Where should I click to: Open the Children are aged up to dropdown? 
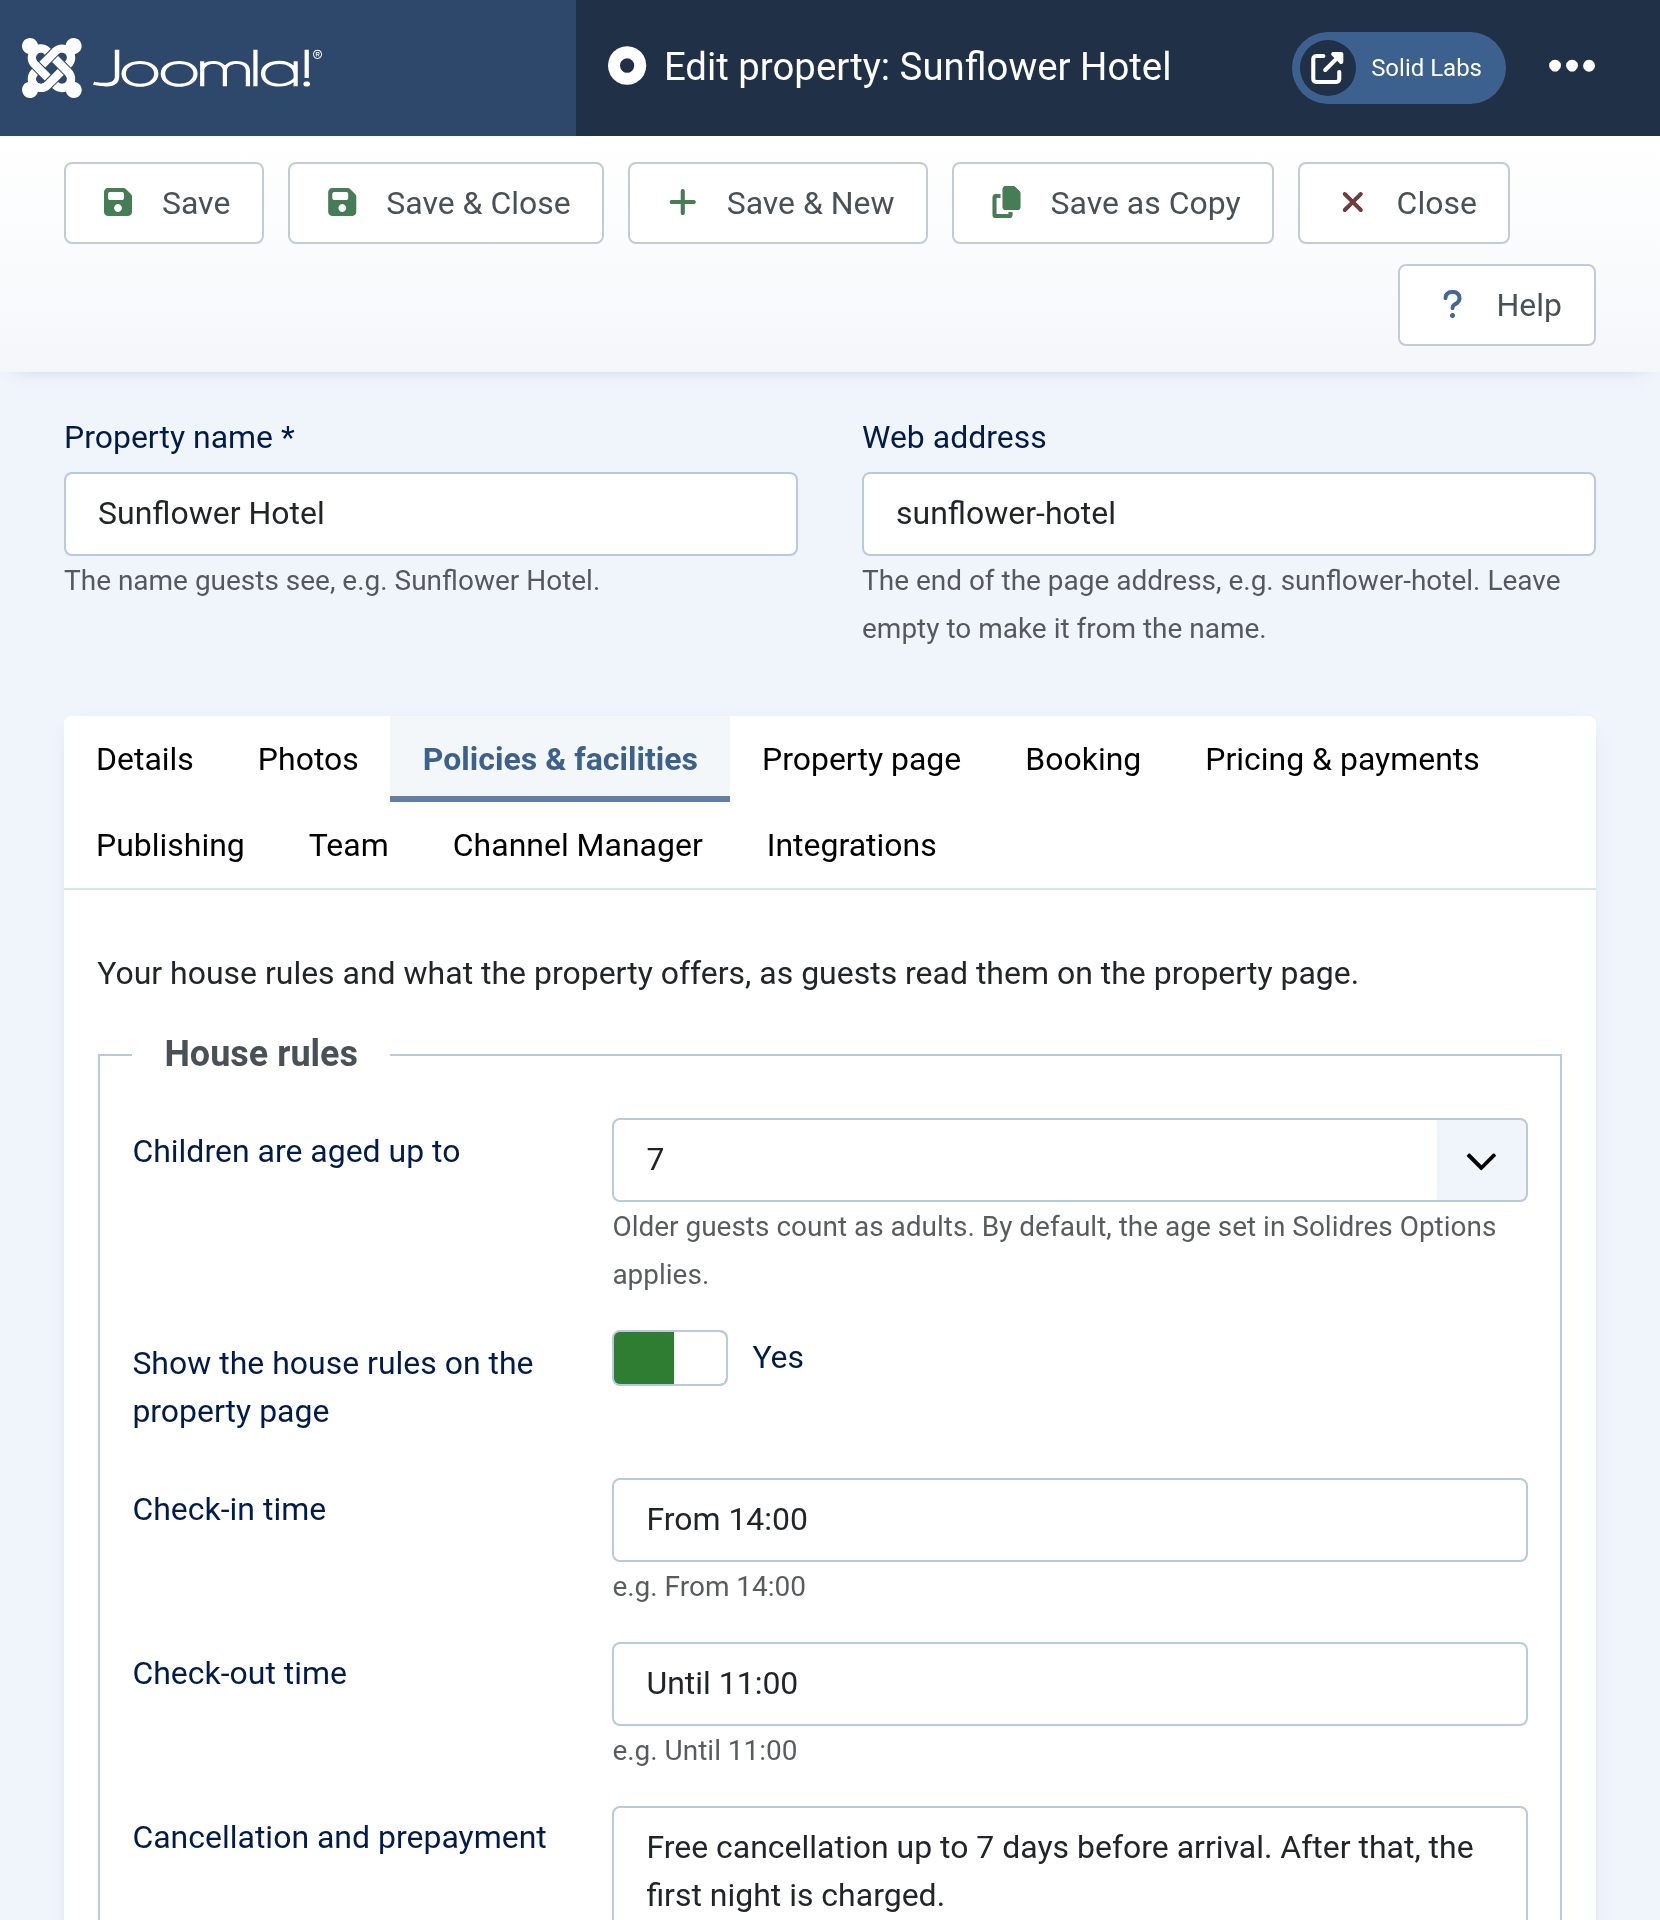tap(1070, 1160)
